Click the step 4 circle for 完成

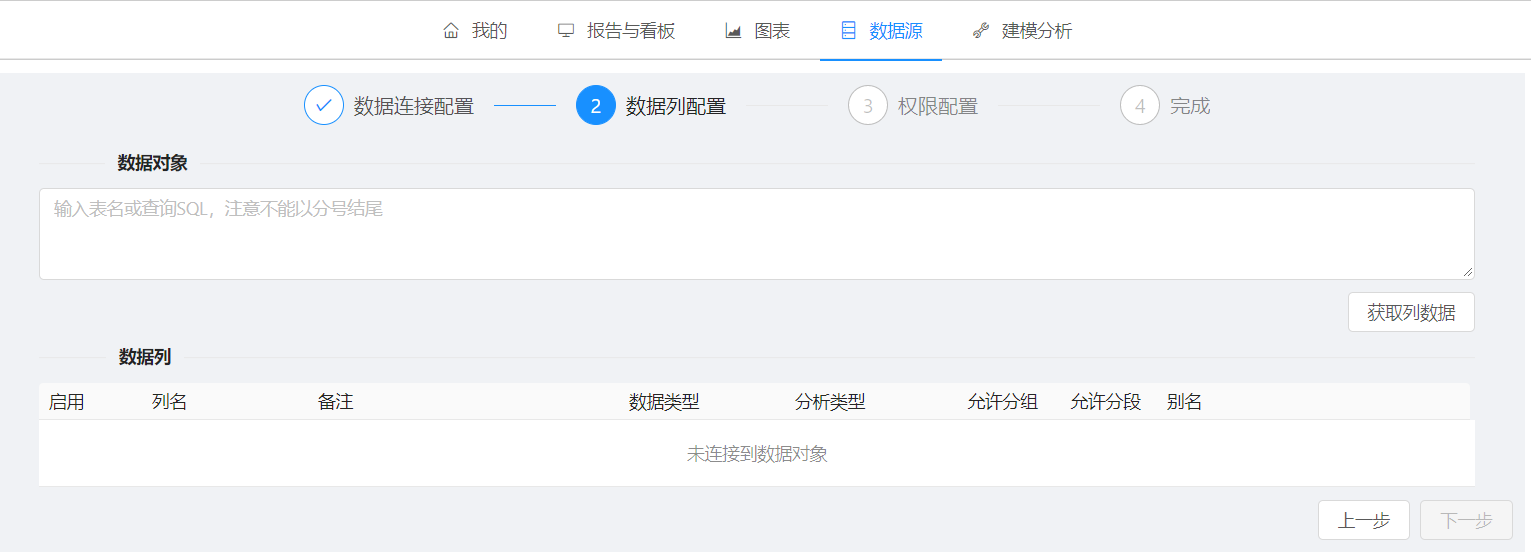1140,105
